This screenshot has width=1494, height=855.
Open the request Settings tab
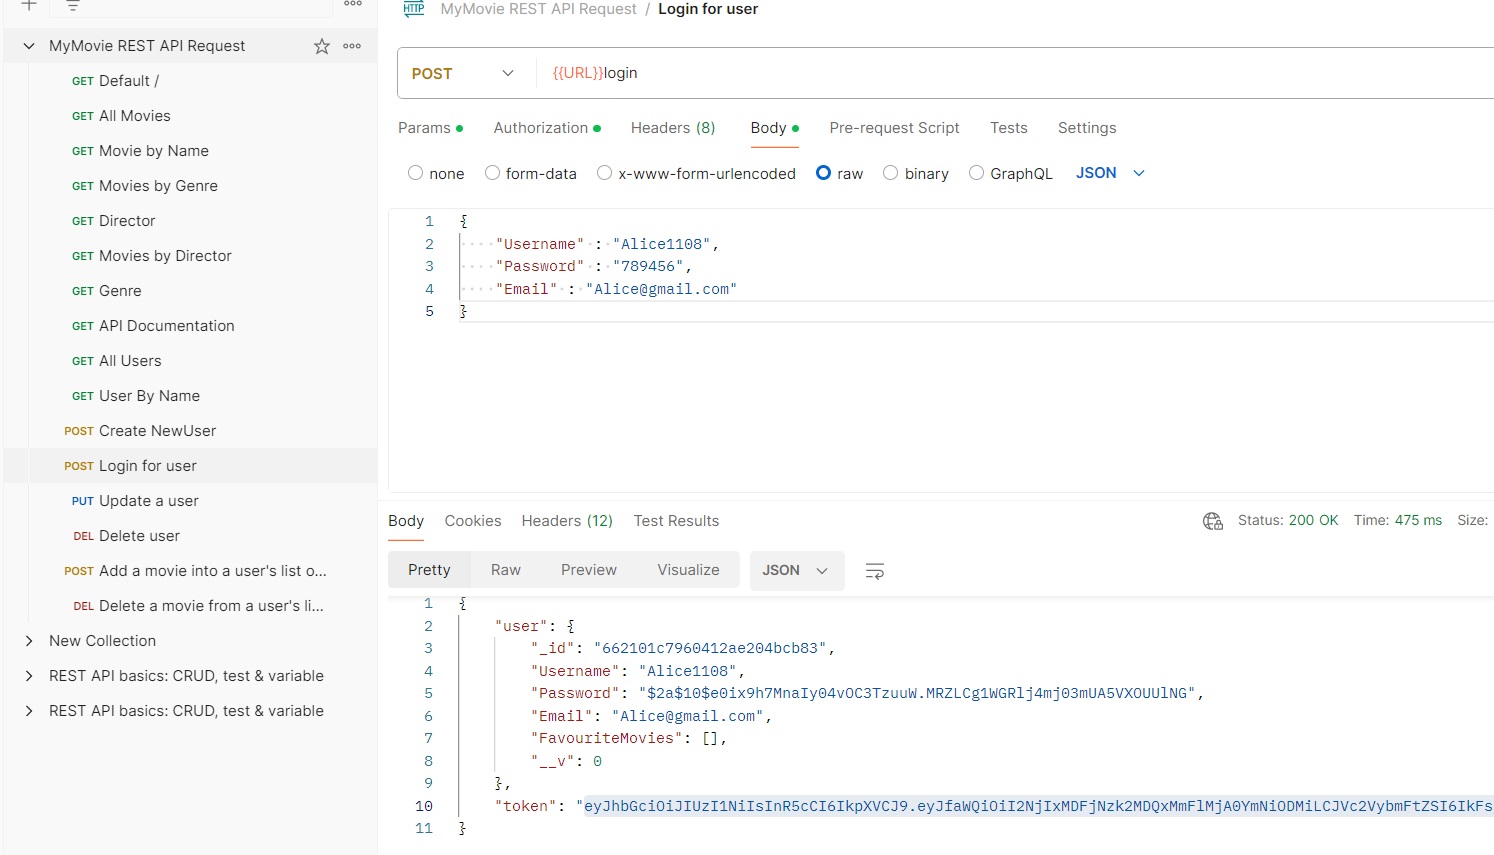(x=1087, y=128)
